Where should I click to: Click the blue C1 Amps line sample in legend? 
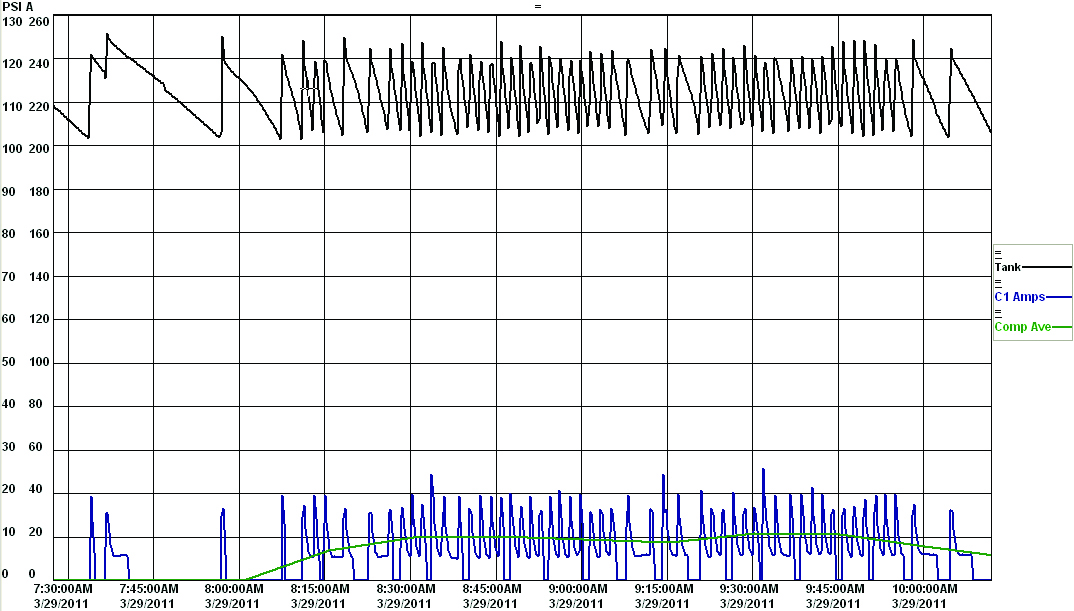(1058, 297)
